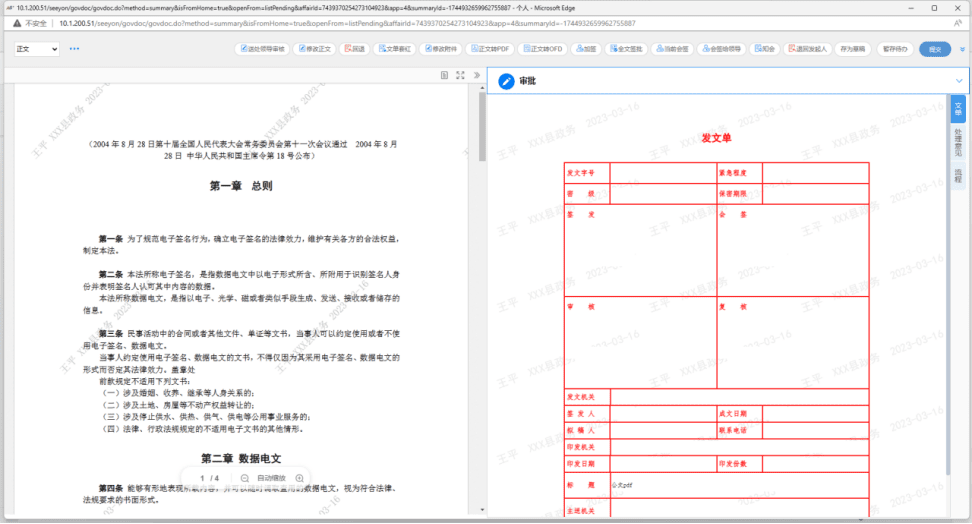
Task: Click the 签发 opinion area
Action: coord(640,251)
